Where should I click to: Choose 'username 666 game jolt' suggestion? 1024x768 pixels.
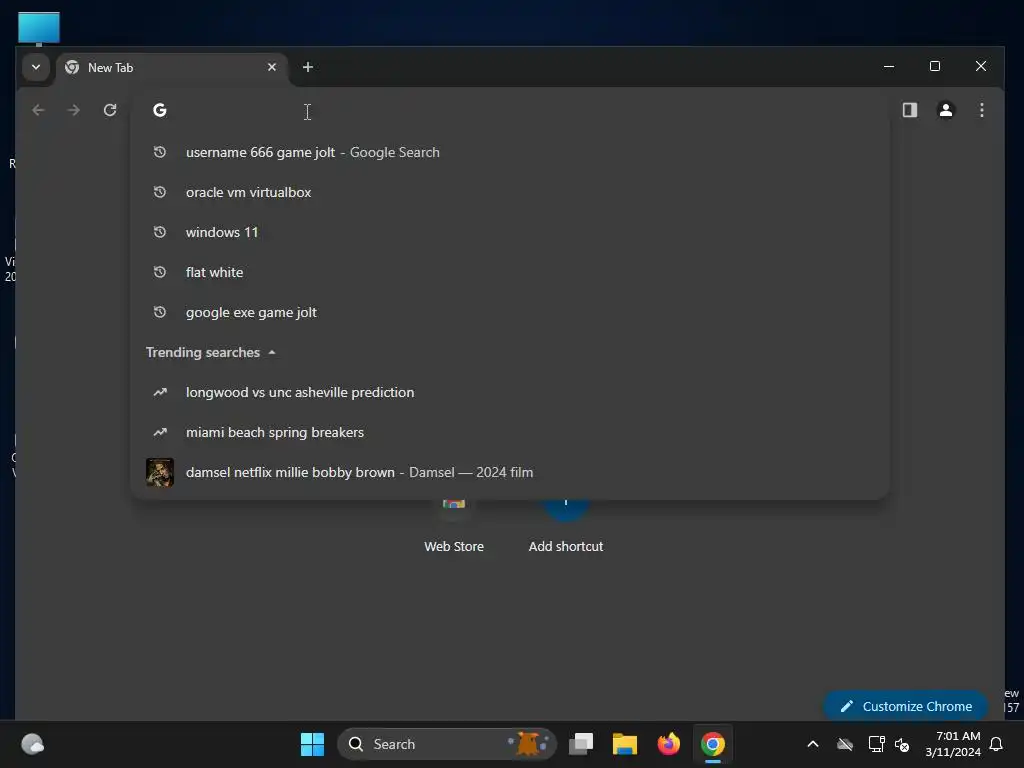coord(509,152)
